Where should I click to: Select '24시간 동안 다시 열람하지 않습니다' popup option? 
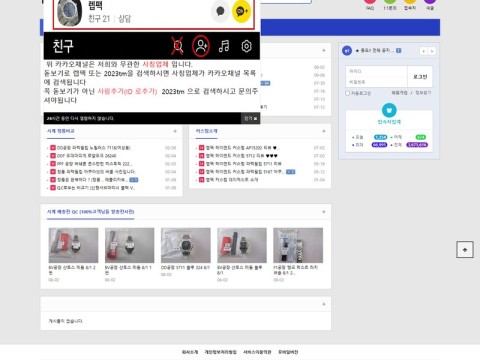80,118
